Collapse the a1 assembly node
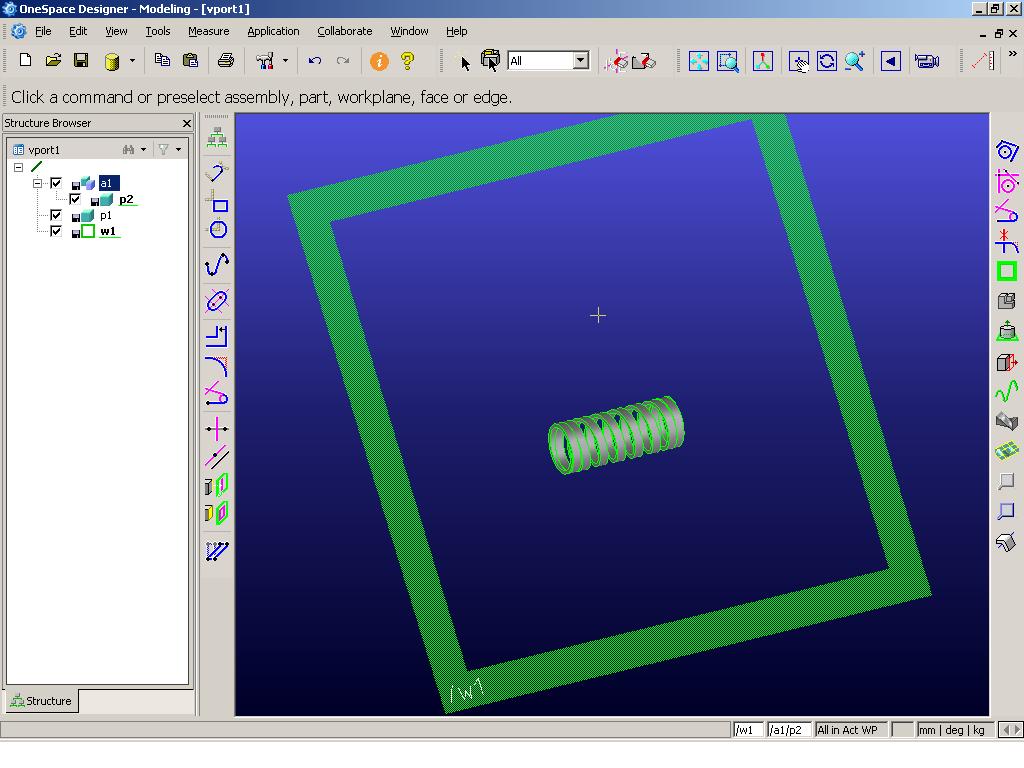 click(x=37, y=183)
